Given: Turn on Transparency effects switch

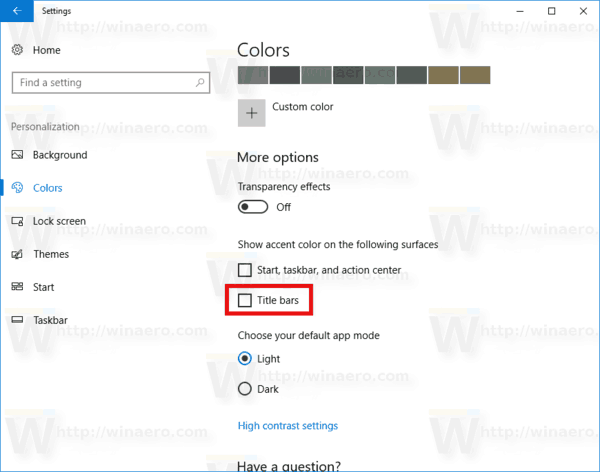Looking at the screenshot, I should coord(253,207).
